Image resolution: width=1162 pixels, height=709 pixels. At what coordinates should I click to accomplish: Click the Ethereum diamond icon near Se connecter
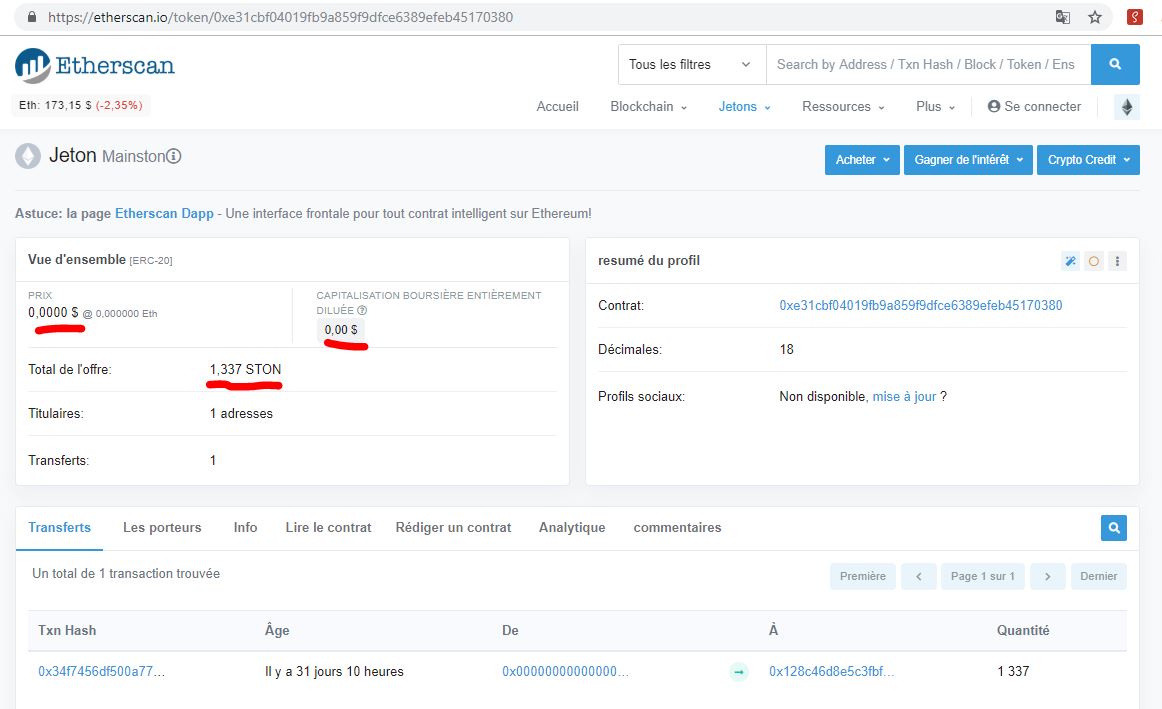(x=1126, y=106)
